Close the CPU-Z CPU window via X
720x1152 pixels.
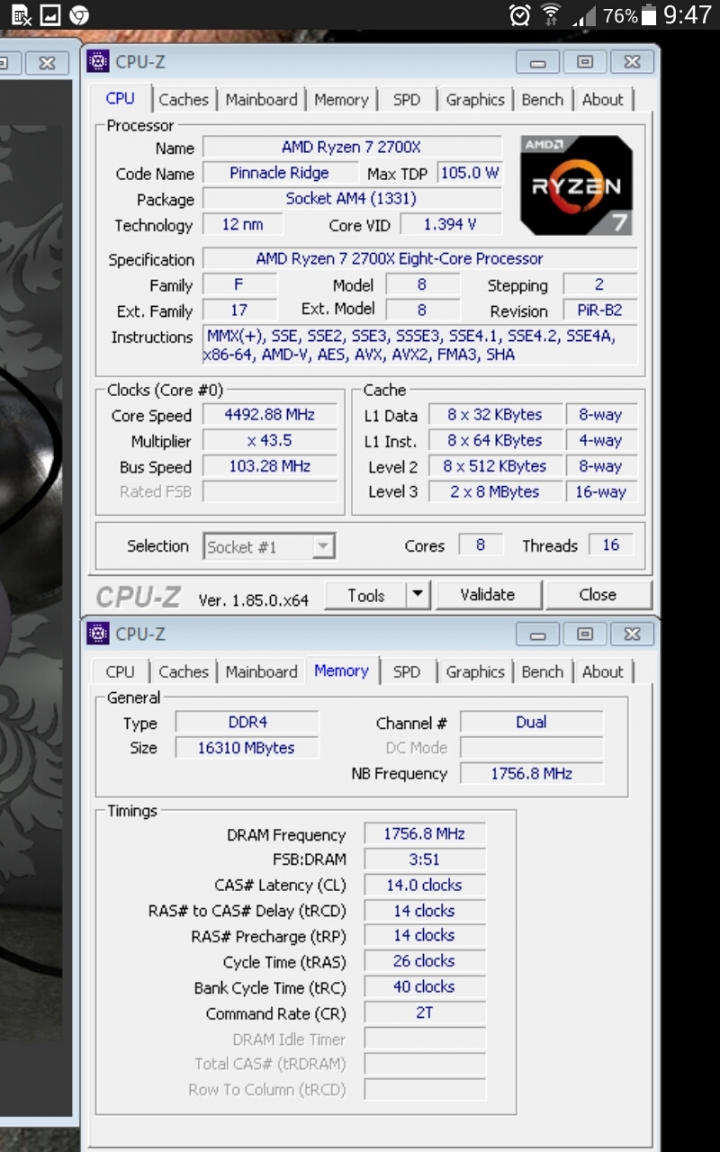point(632,62)
